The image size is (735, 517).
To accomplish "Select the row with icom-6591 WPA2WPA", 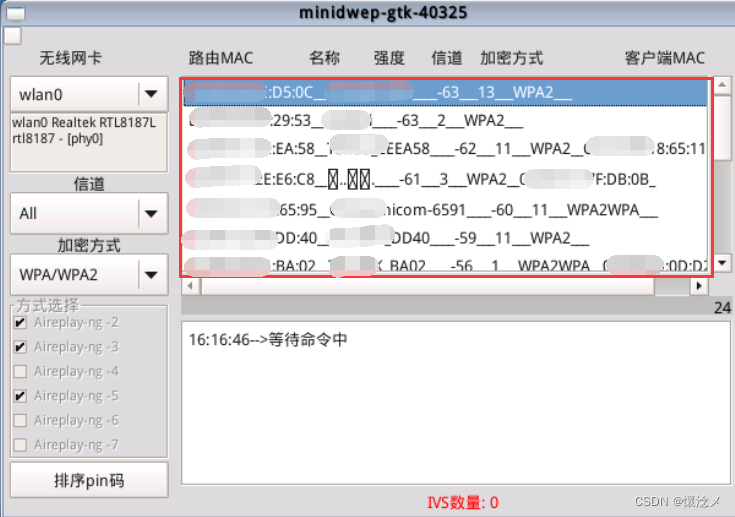I will tap(445, 210).
